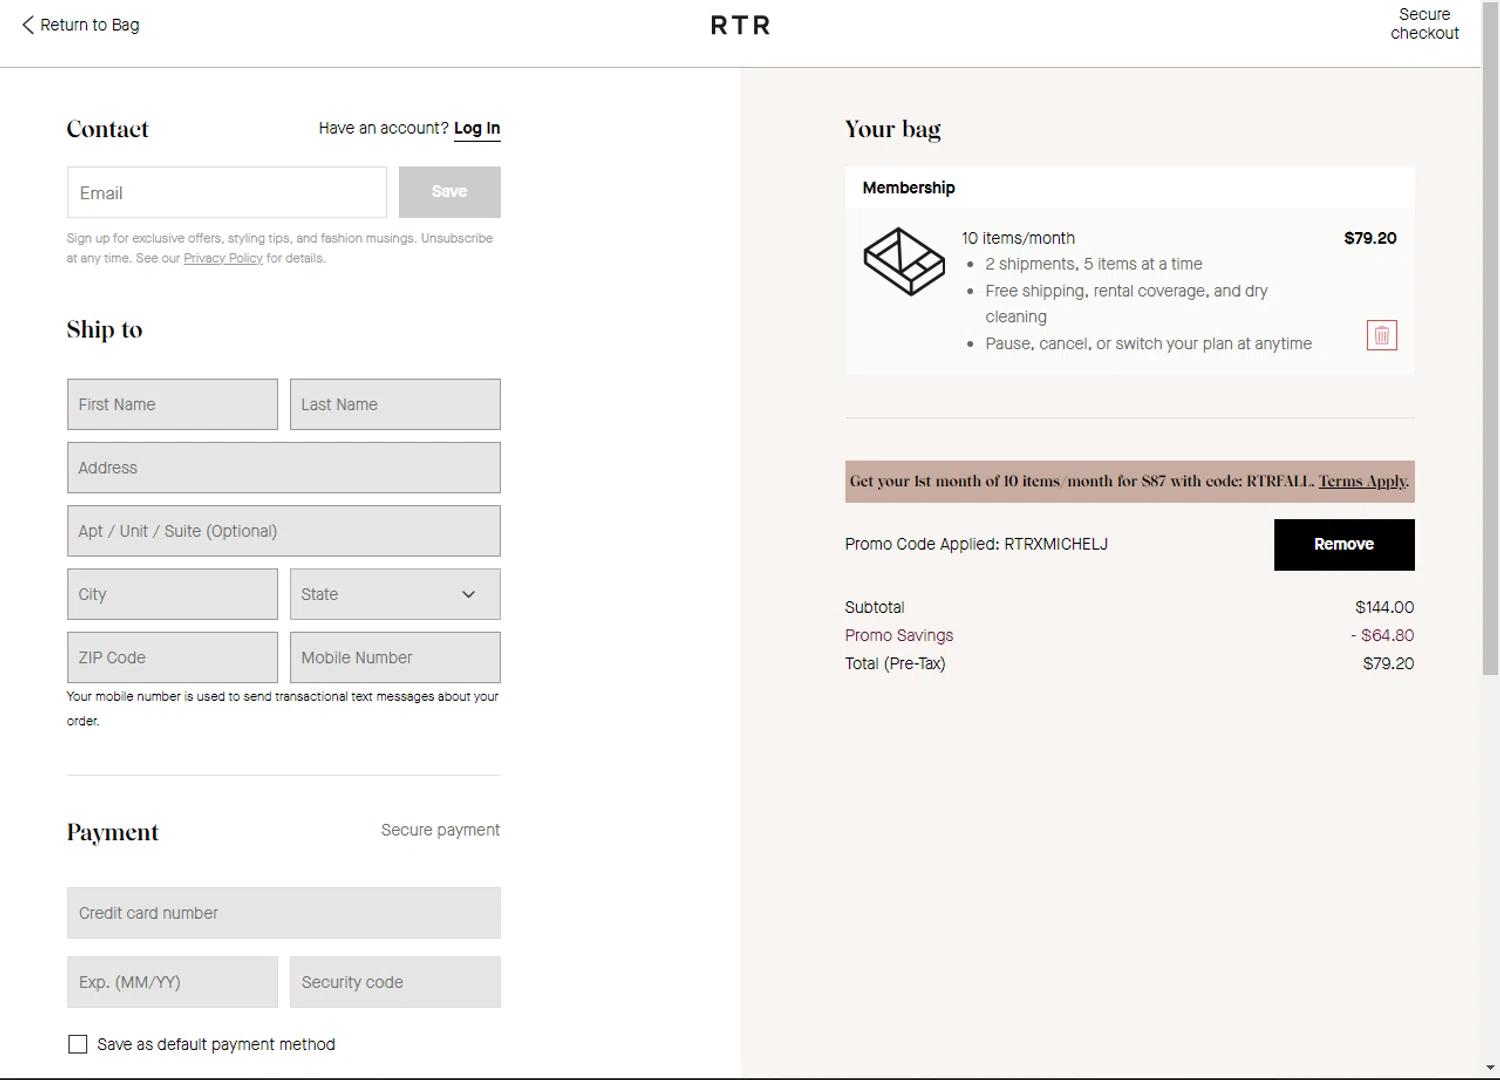Viewport: 1500px width, 1080px height.
Task: Click the First Name field
Action: click(x=172, y=405)
